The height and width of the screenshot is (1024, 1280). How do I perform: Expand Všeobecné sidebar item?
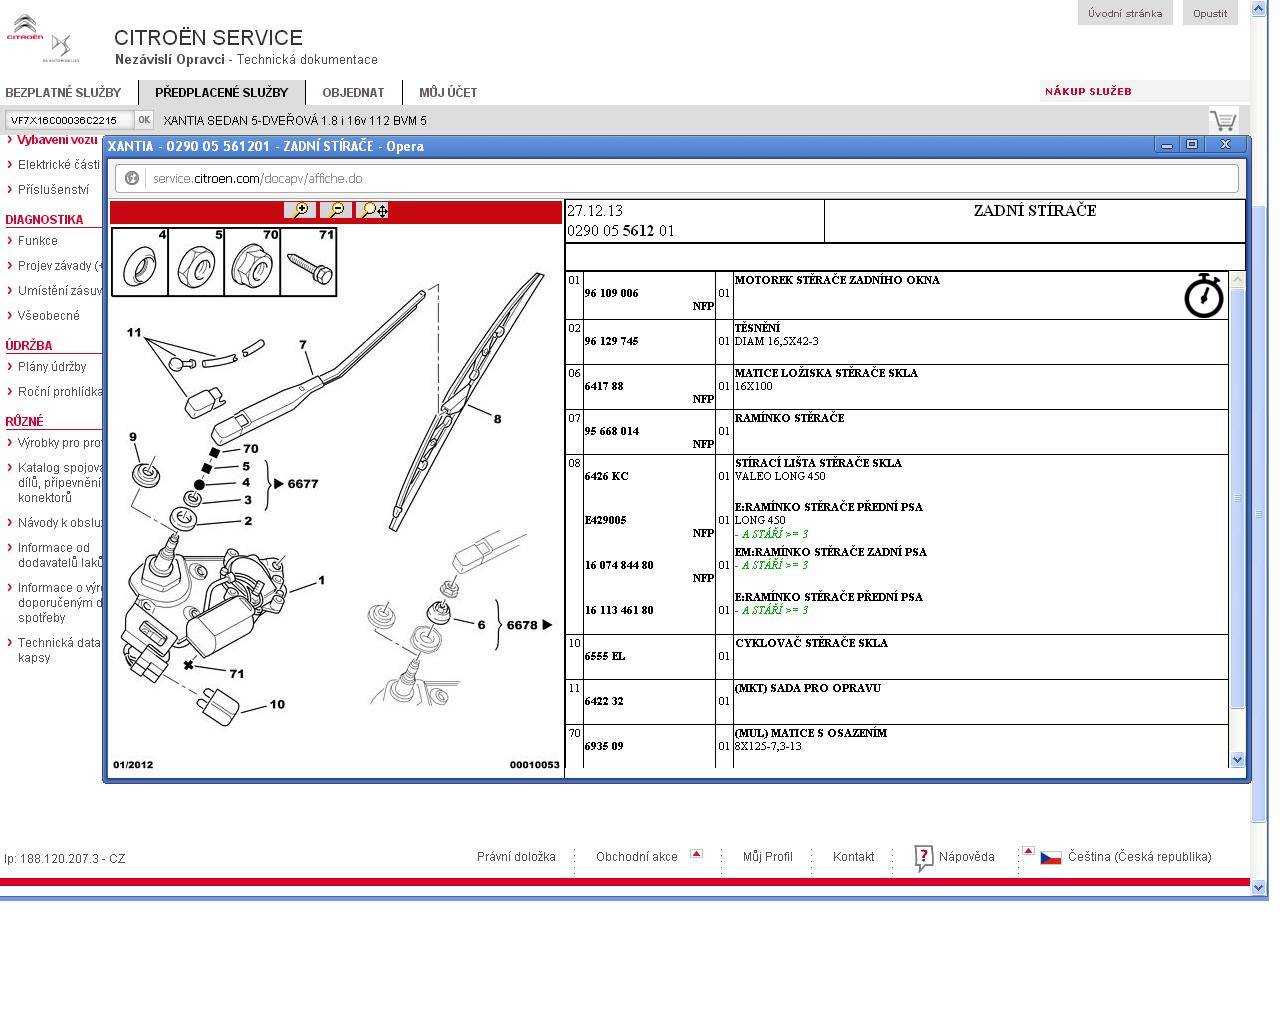click(x=48, y=316)
